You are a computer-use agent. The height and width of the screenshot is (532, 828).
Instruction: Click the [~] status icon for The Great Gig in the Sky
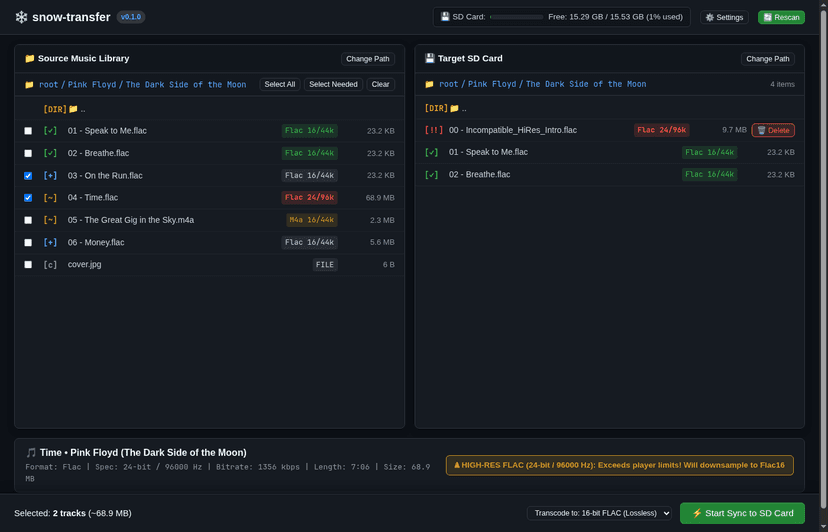(50, 220)
